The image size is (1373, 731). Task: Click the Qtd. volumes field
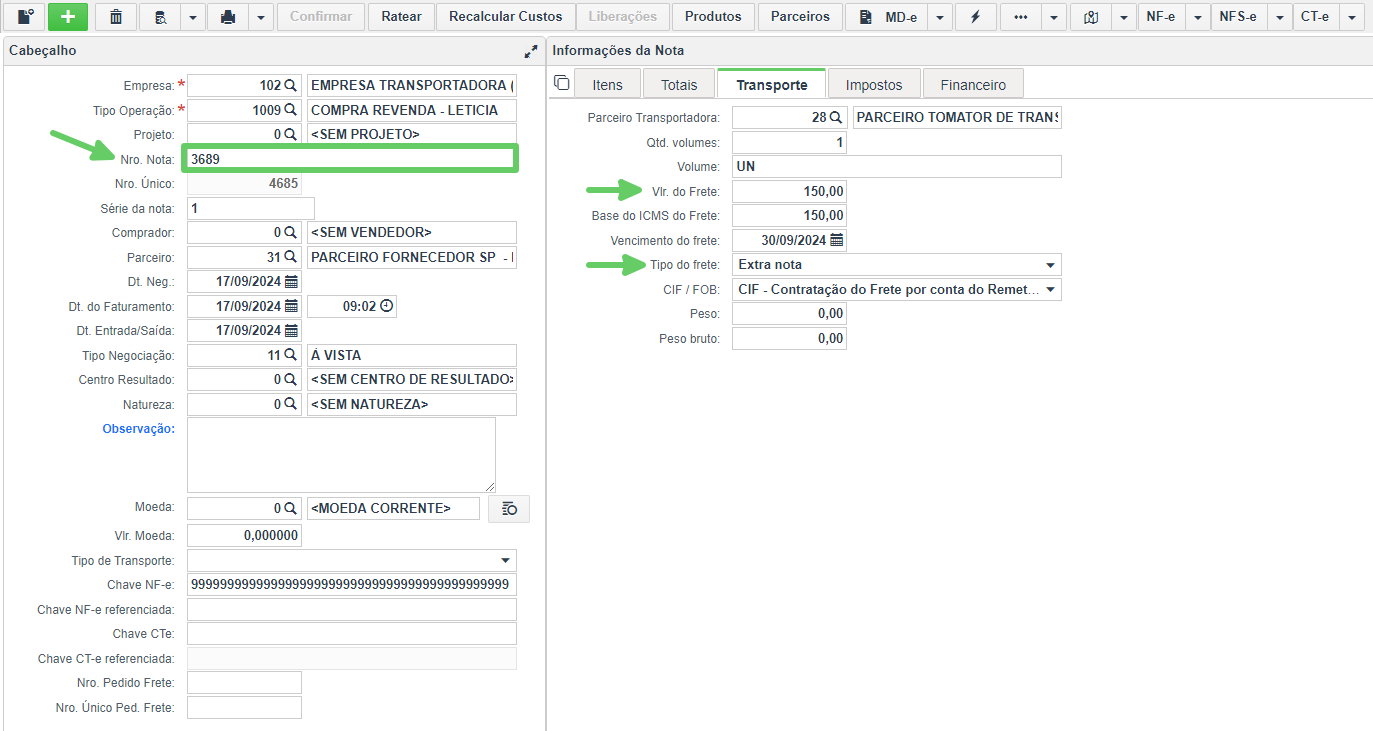pos(790,142)
